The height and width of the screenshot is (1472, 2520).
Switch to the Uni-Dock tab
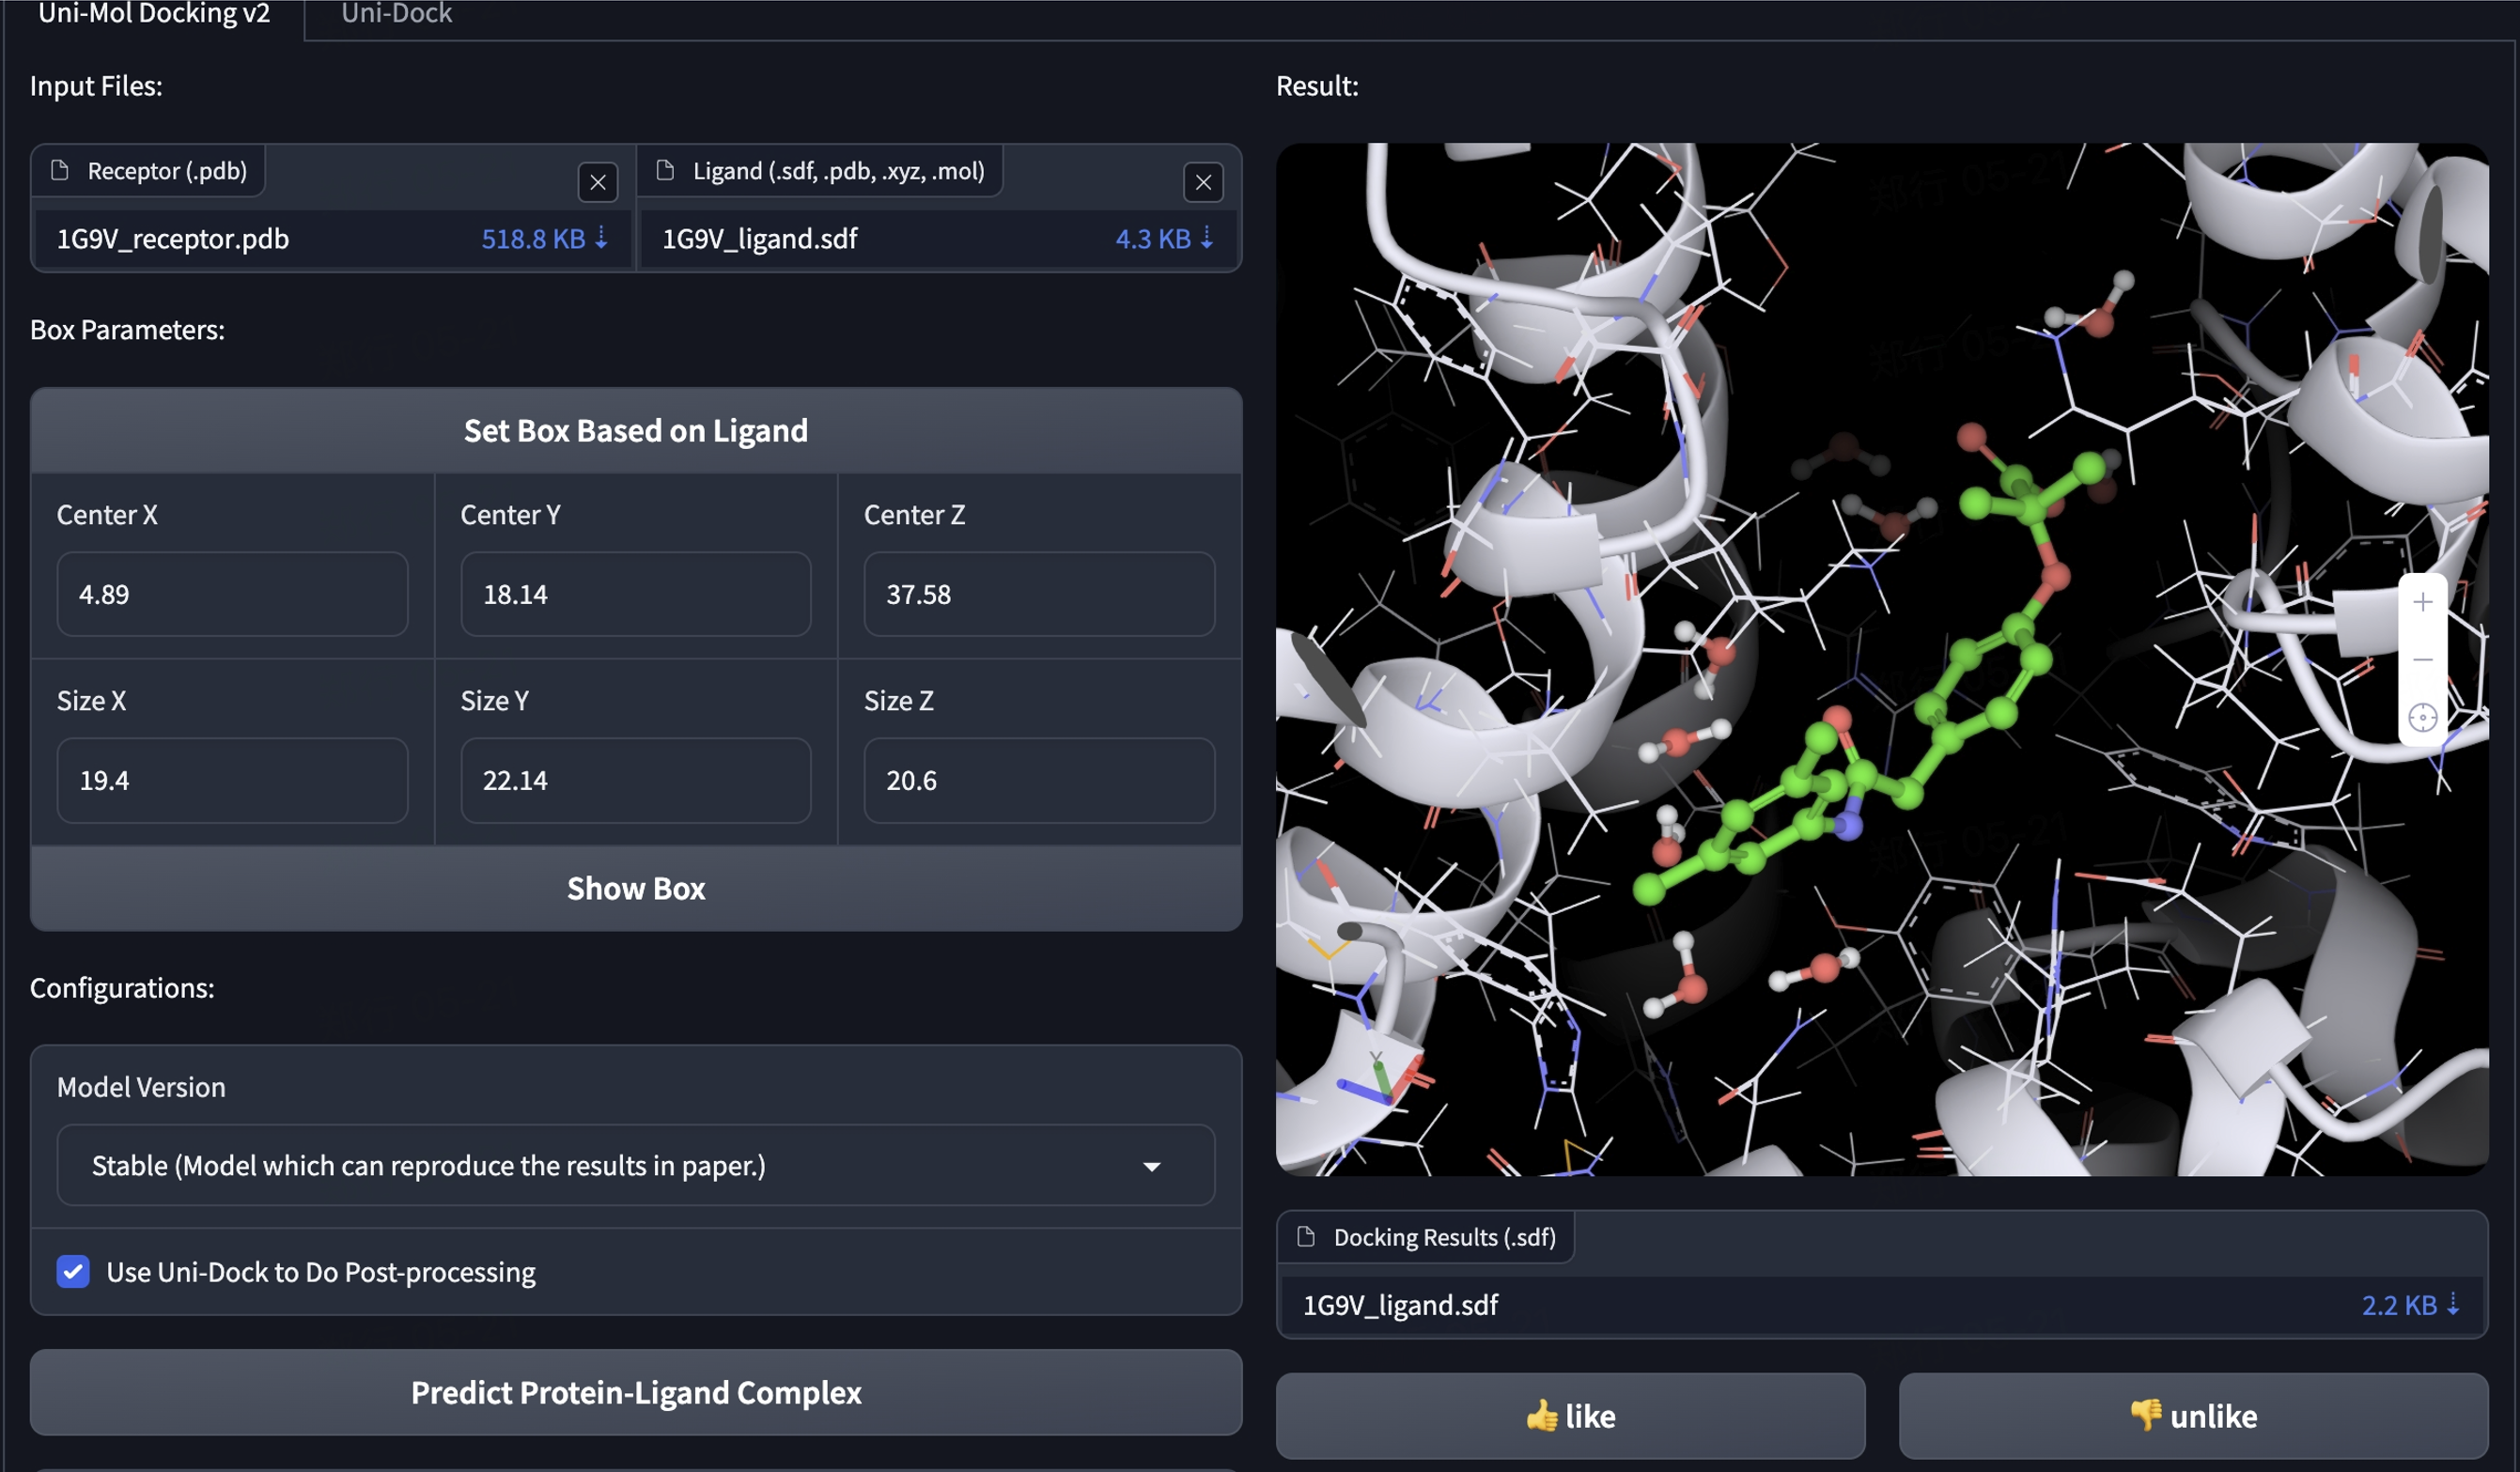coord(396,14)
